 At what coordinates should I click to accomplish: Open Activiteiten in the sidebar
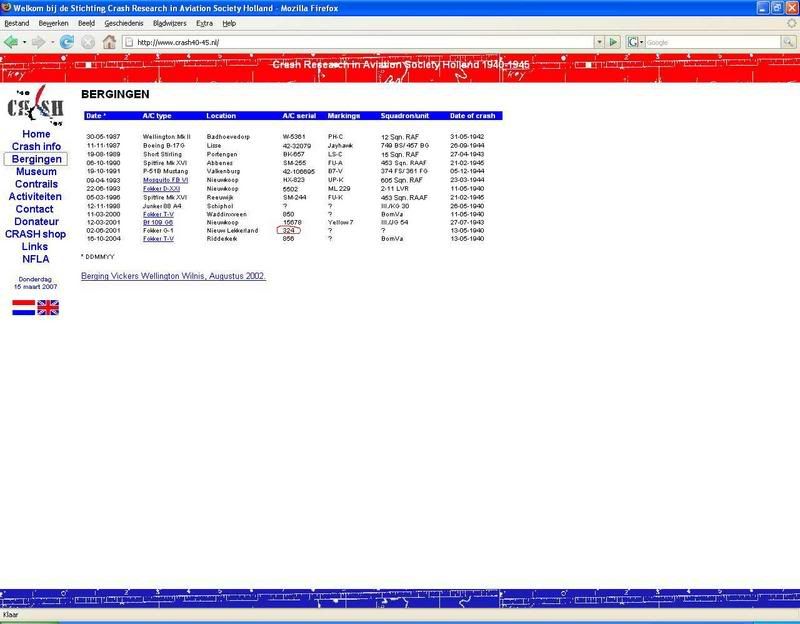point(35,196)
